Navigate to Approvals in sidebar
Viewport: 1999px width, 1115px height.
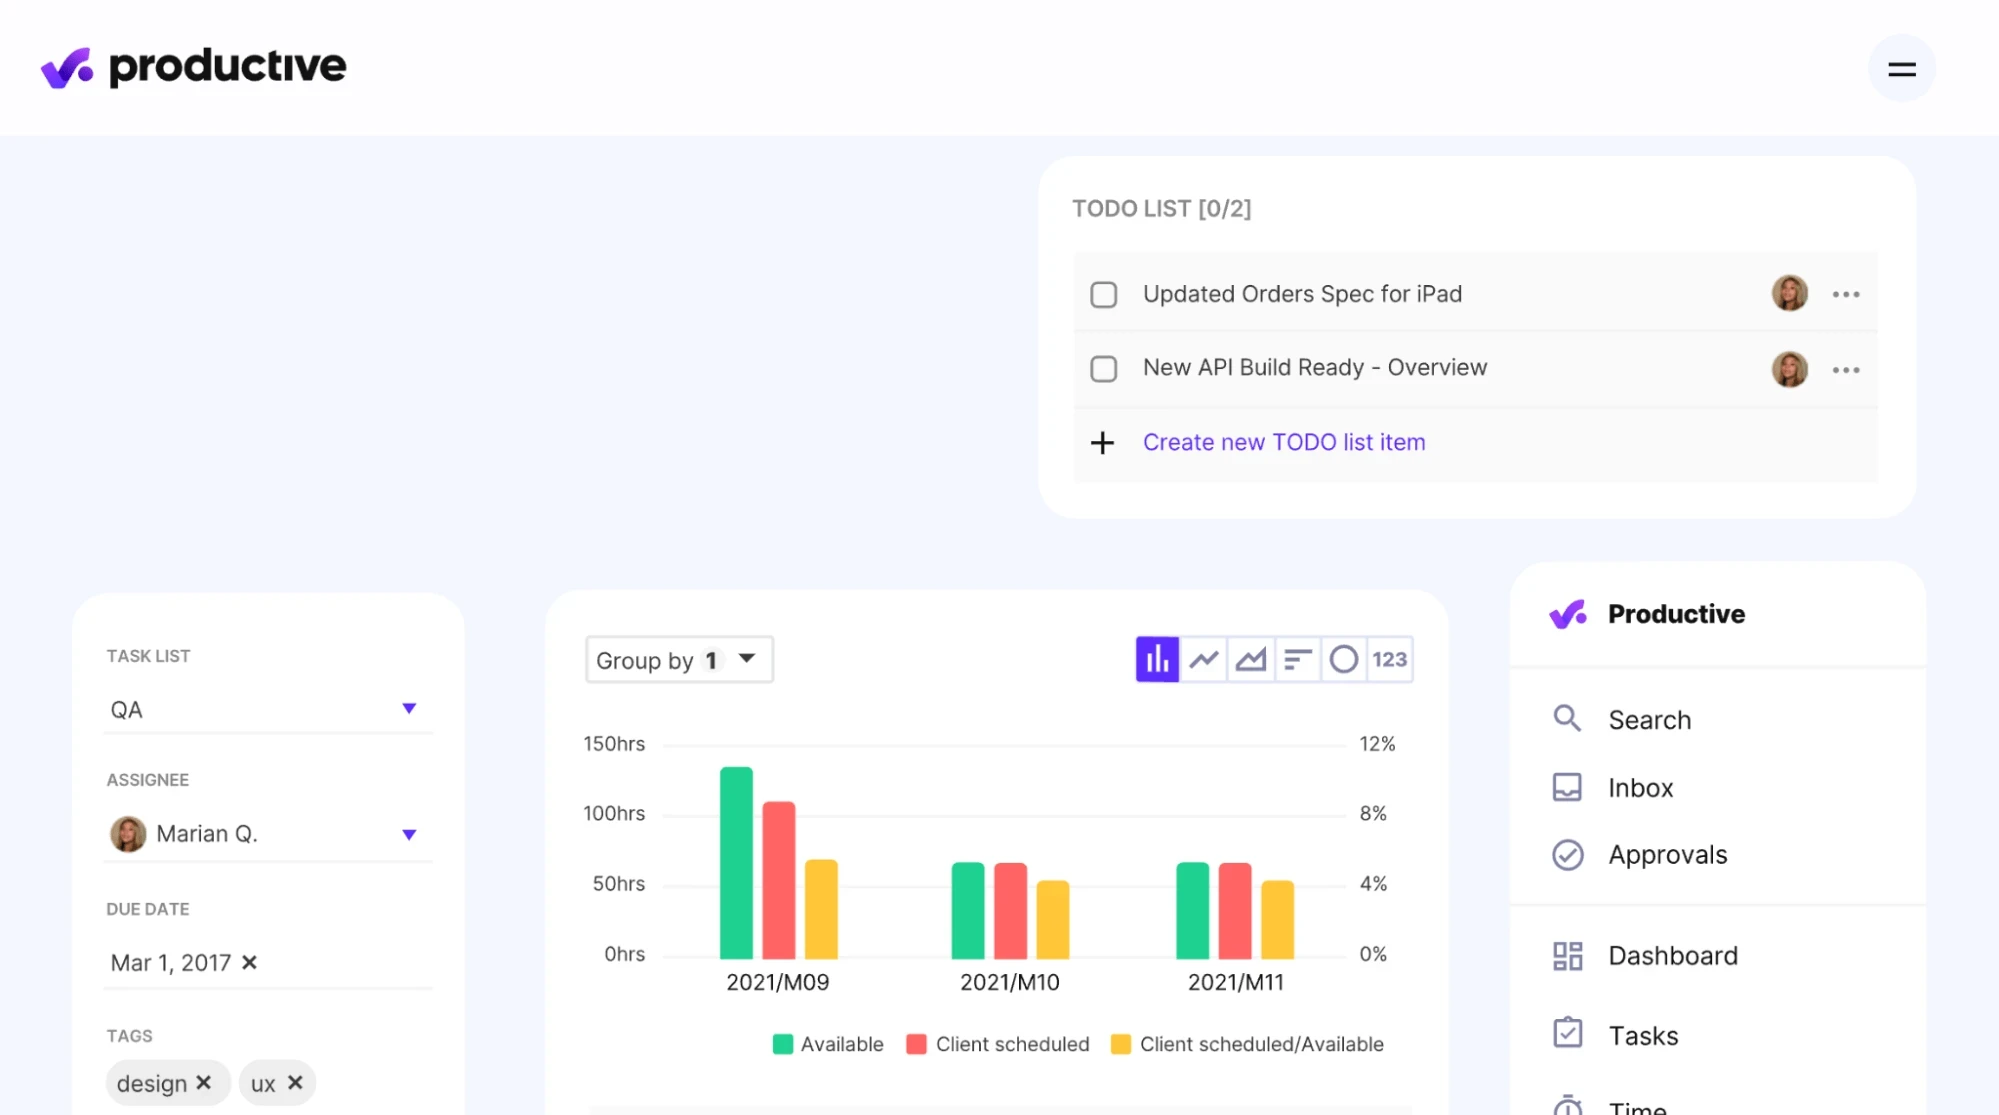[x=1667, y=854]
